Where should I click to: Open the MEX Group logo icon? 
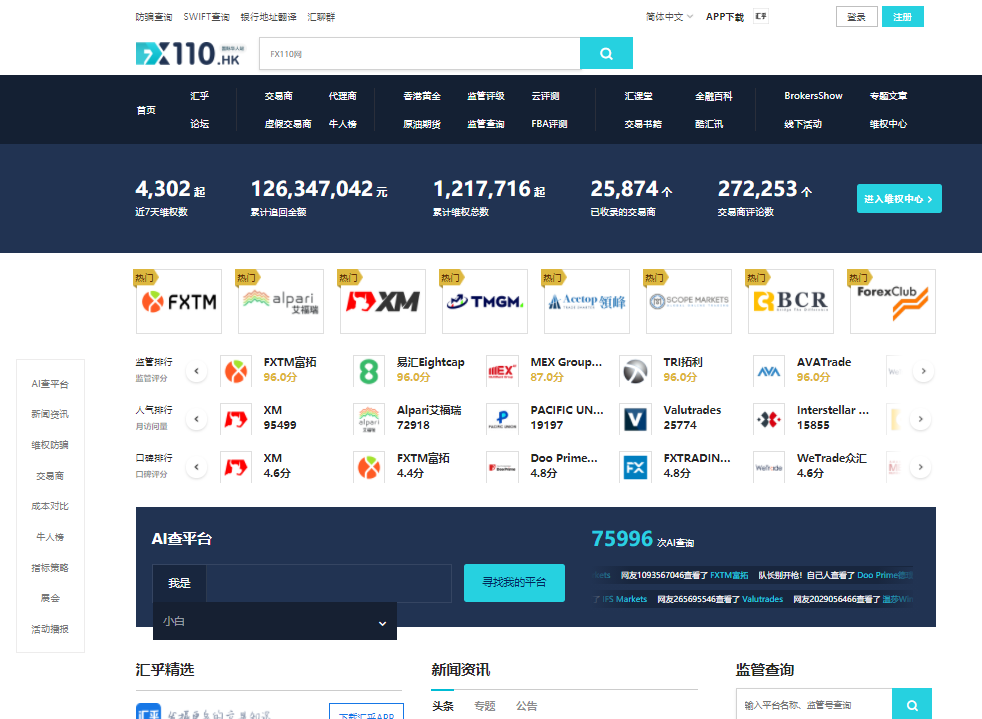[502, 371]
